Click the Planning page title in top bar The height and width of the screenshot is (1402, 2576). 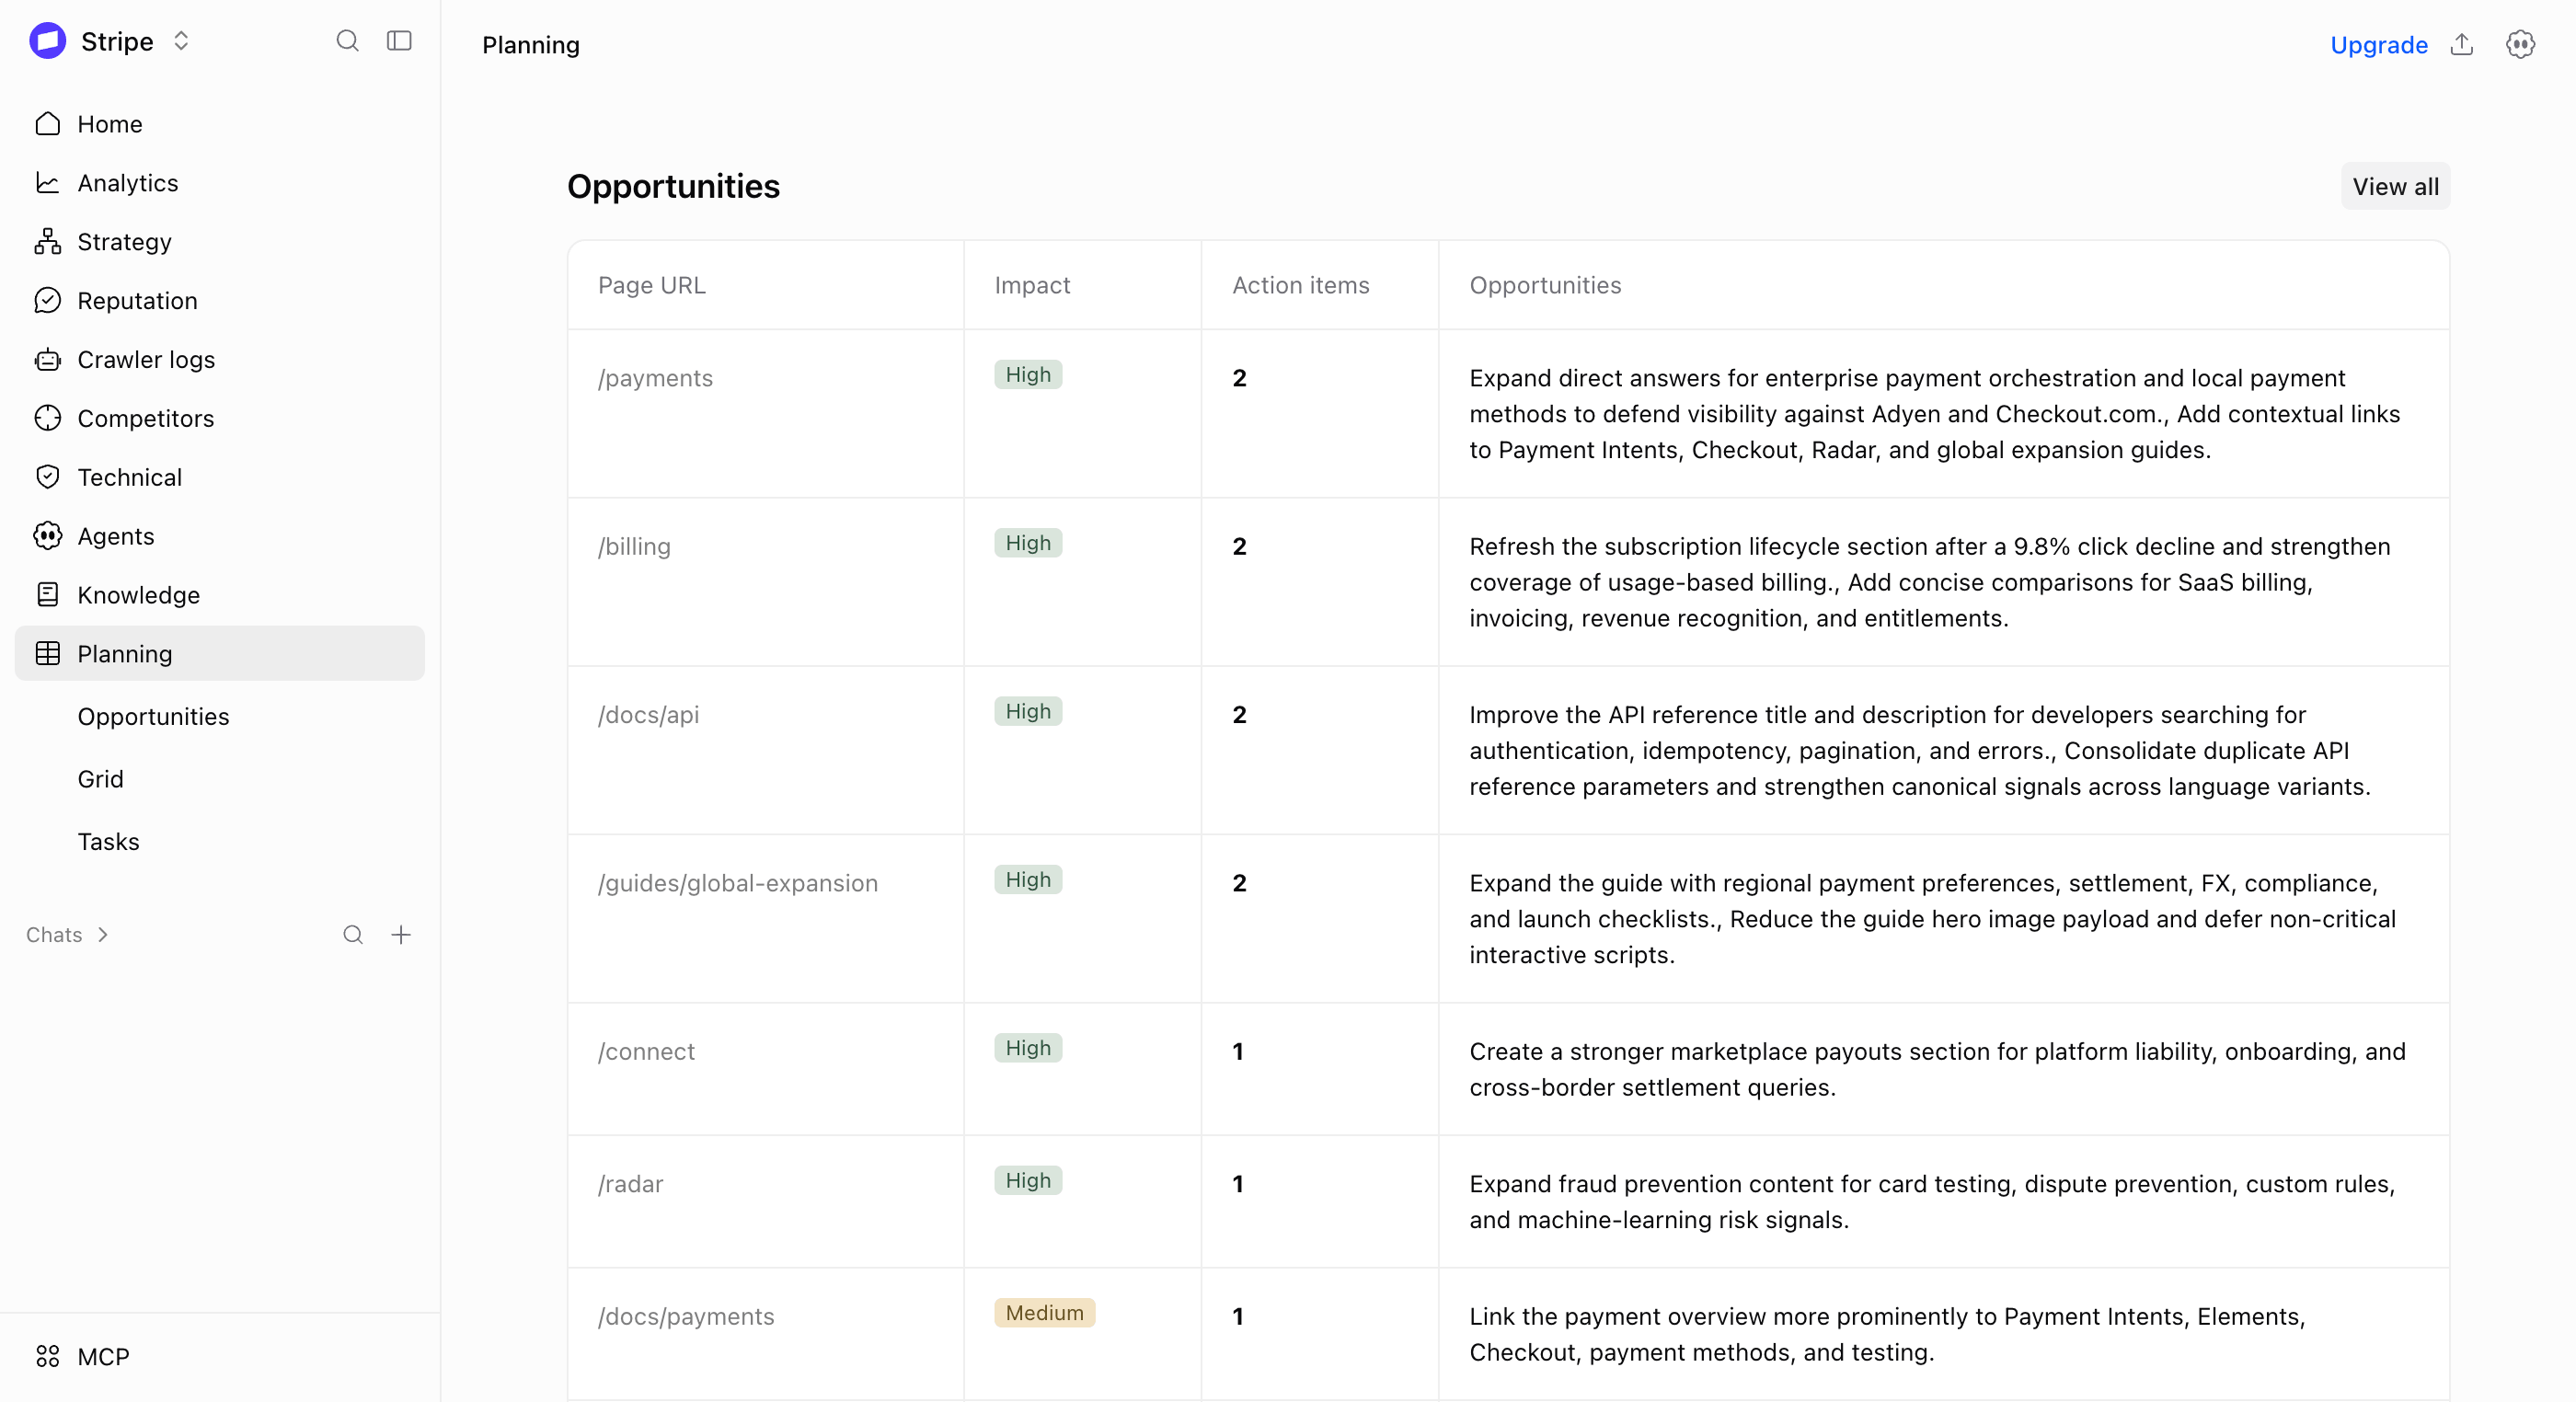click(531, 45)
